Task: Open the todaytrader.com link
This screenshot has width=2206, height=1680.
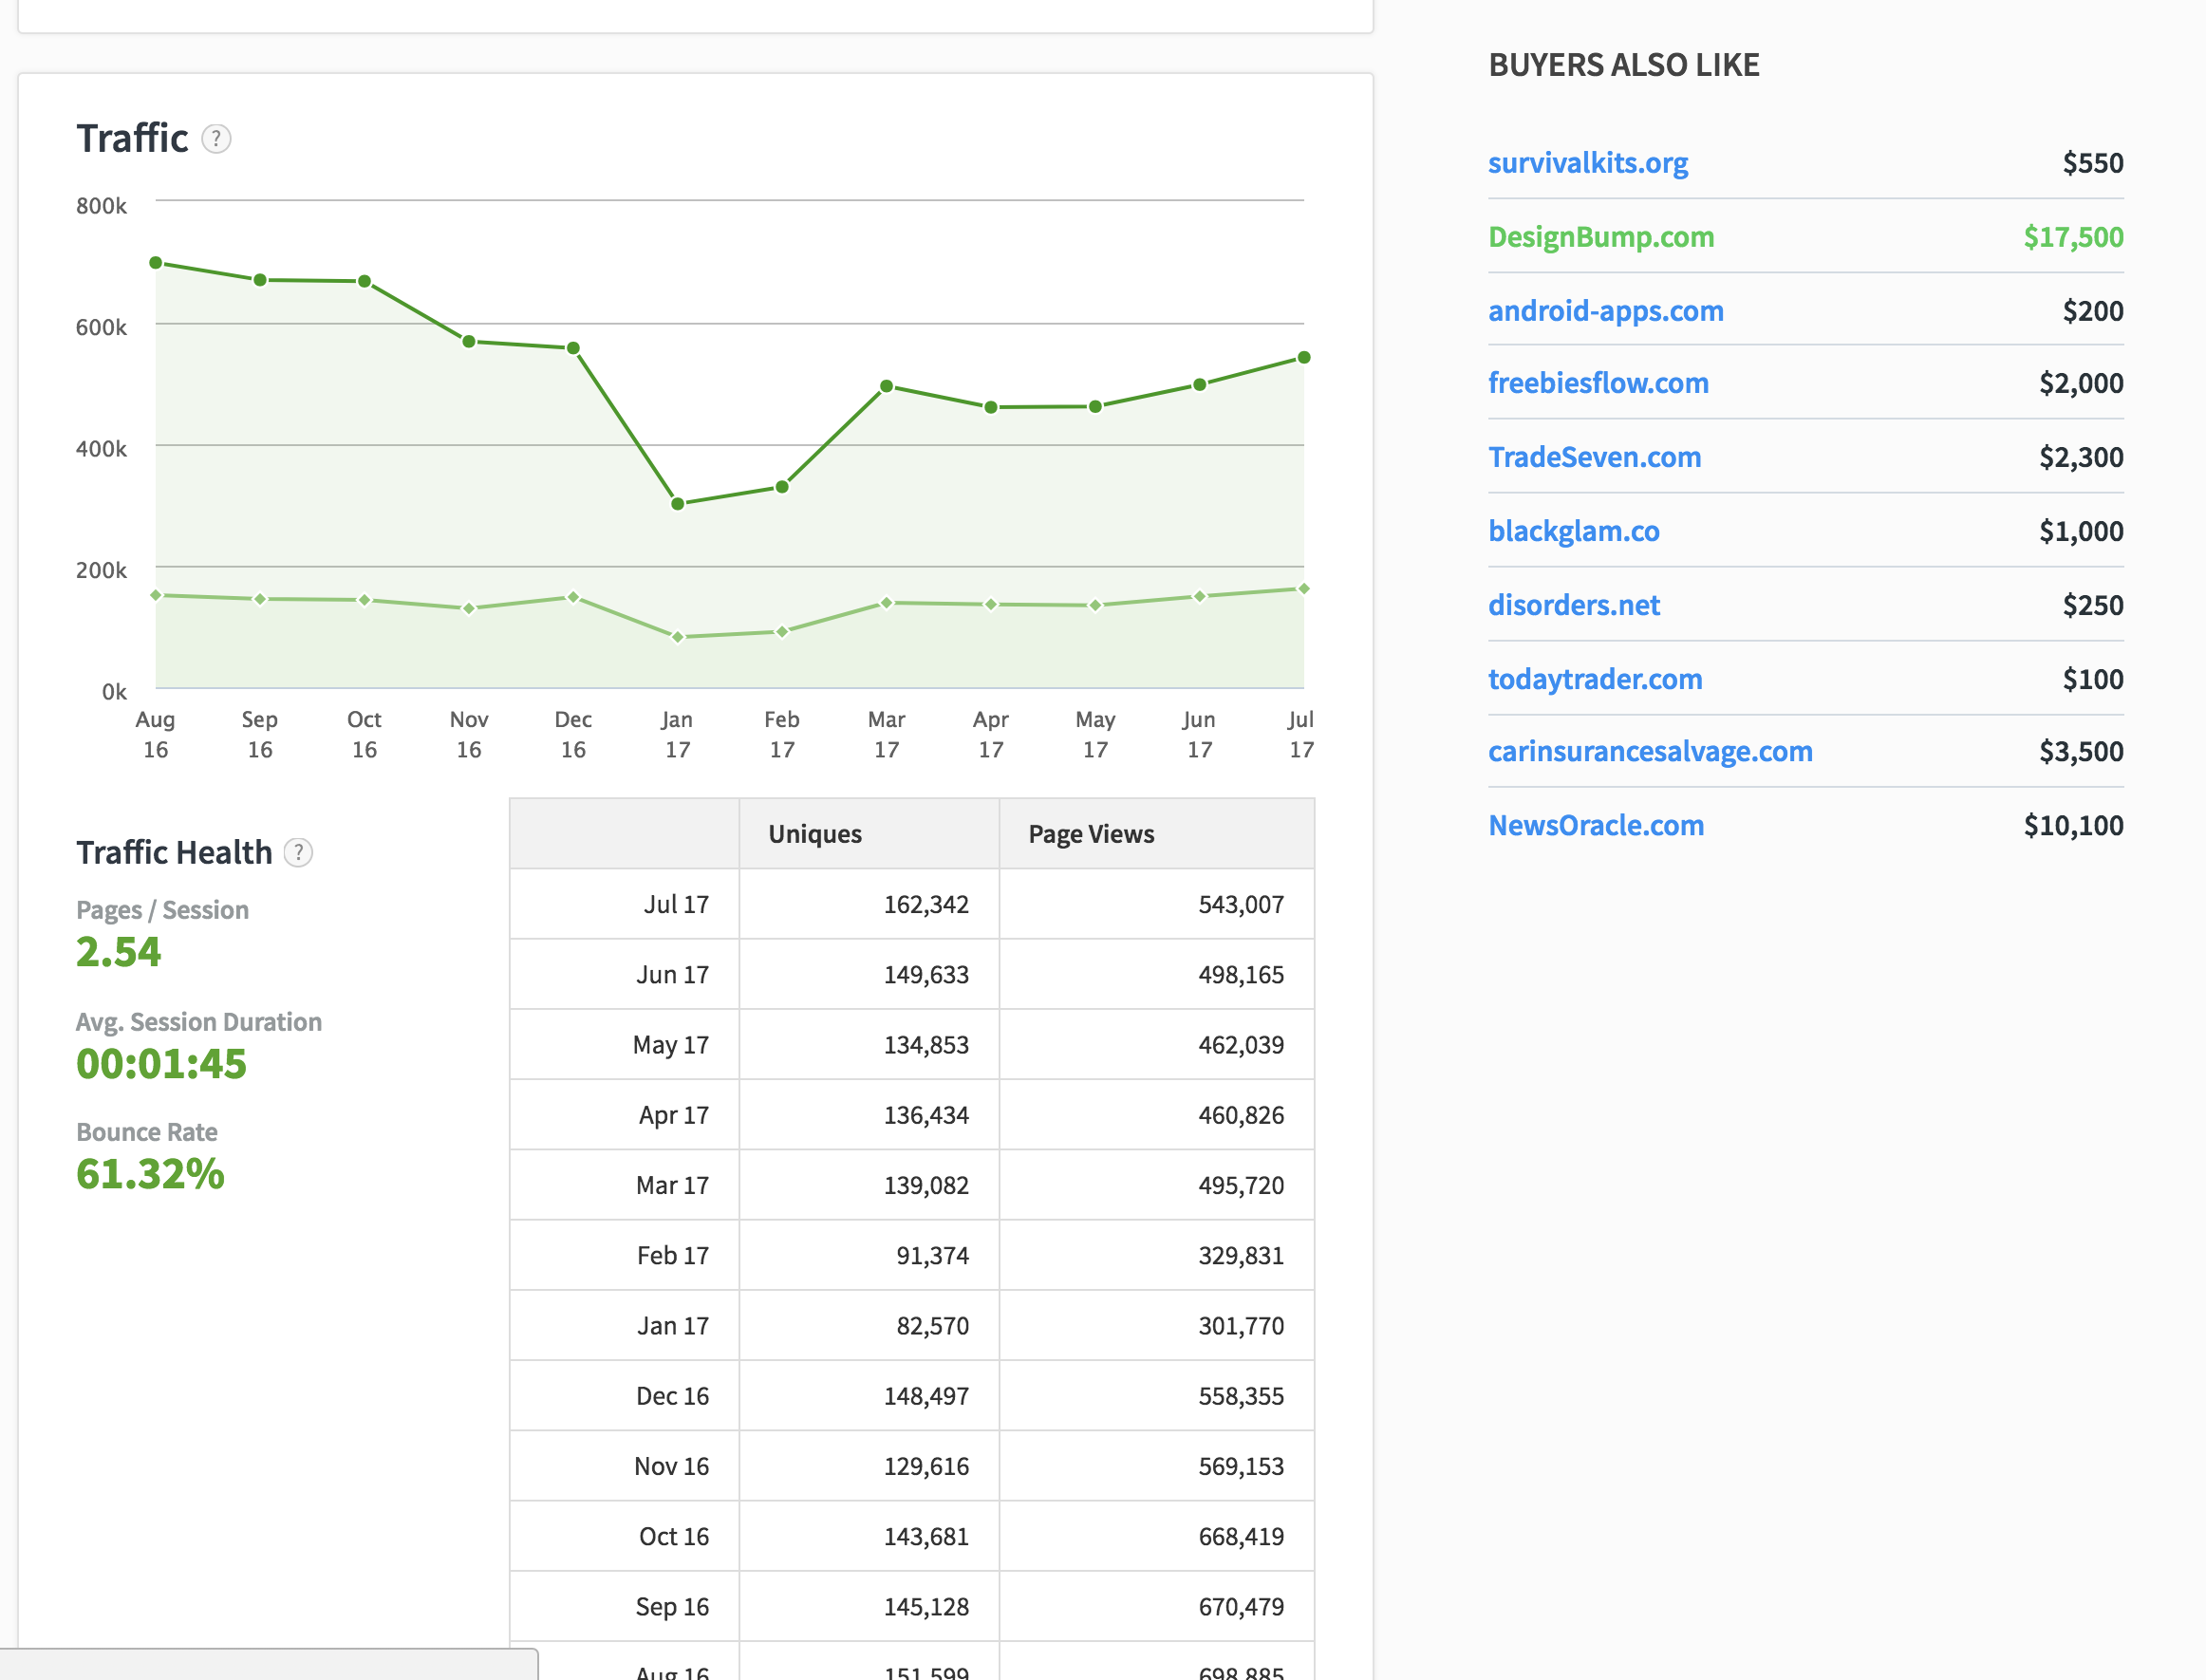Action: coord(1594,679)
